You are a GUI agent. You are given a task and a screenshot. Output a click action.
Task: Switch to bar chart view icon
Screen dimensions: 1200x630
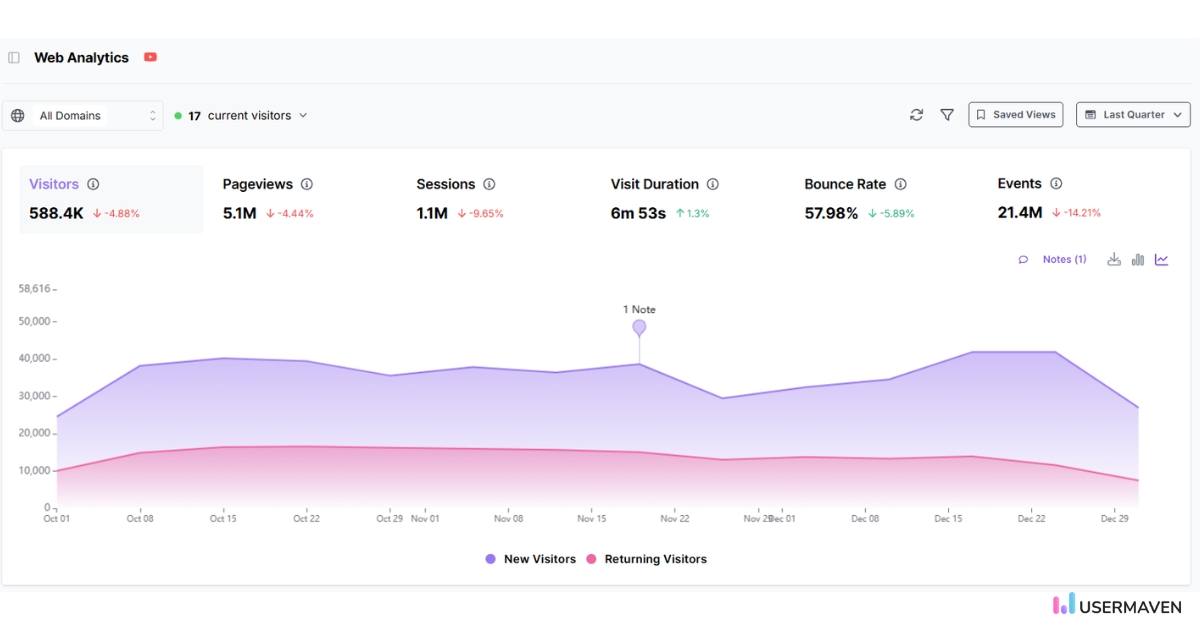pos(1137,259)
